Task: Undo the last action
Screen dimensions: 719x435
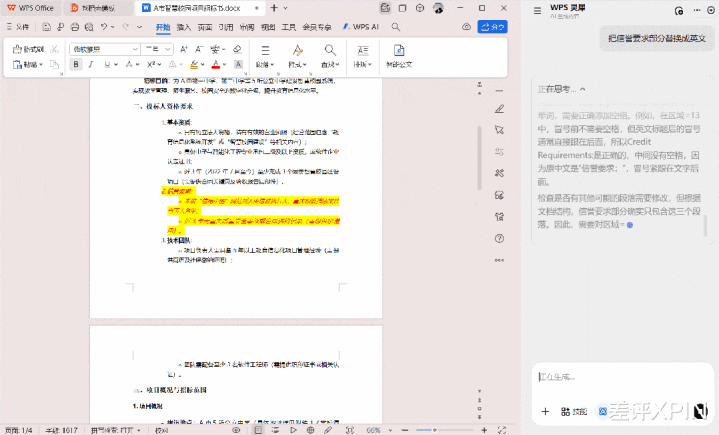Action: click(104, 27)
